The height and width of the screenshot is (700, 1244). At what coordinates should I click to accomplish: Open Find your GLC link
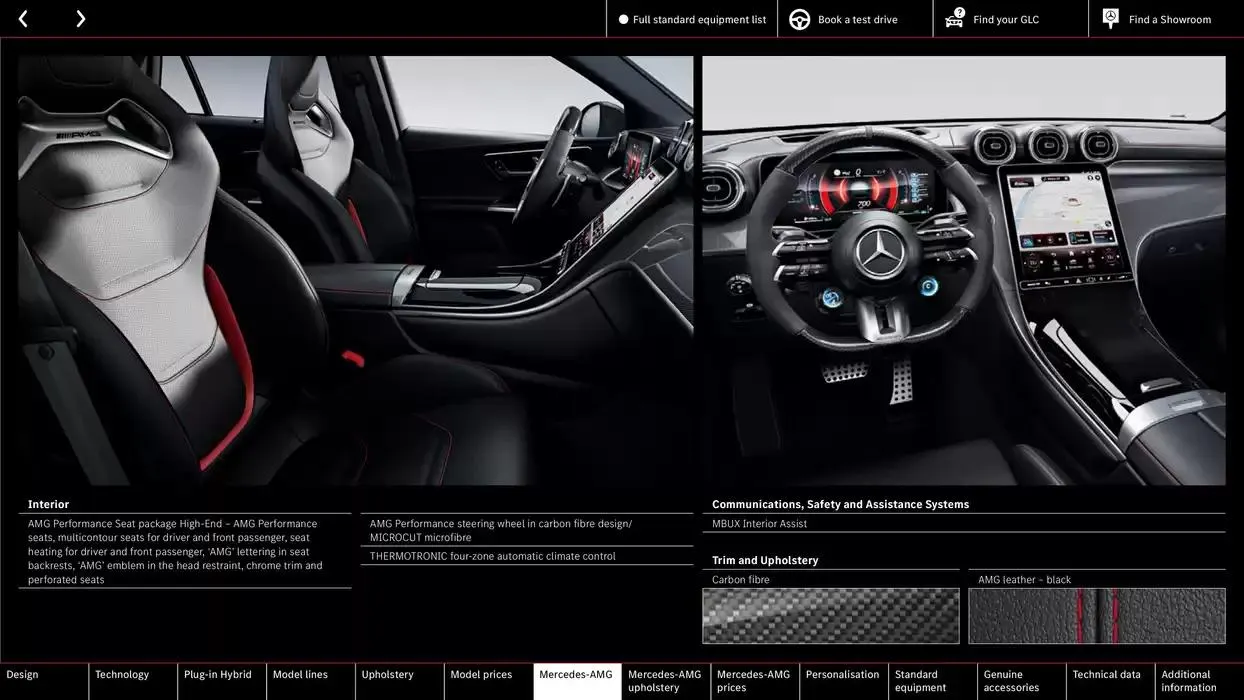[1006, 19]
